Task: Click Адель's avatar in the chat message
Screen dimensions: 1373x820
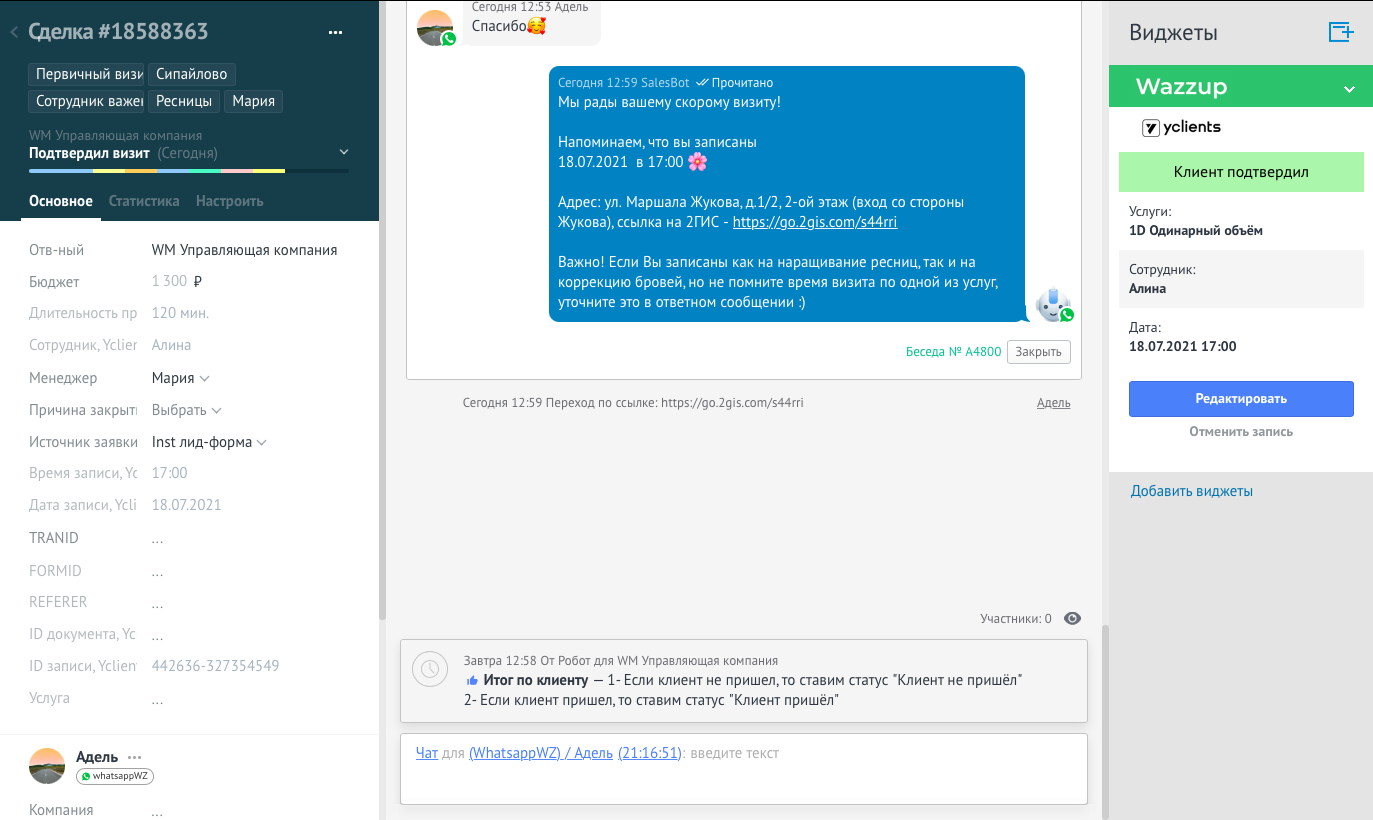Action: pyautogui.click(x=435, y=27)
